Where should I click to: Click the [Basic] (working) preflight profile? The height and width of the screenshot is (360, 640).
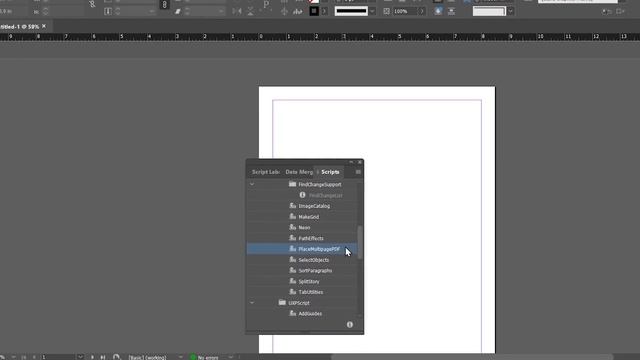pyautogui.click(x=148, y=358)
